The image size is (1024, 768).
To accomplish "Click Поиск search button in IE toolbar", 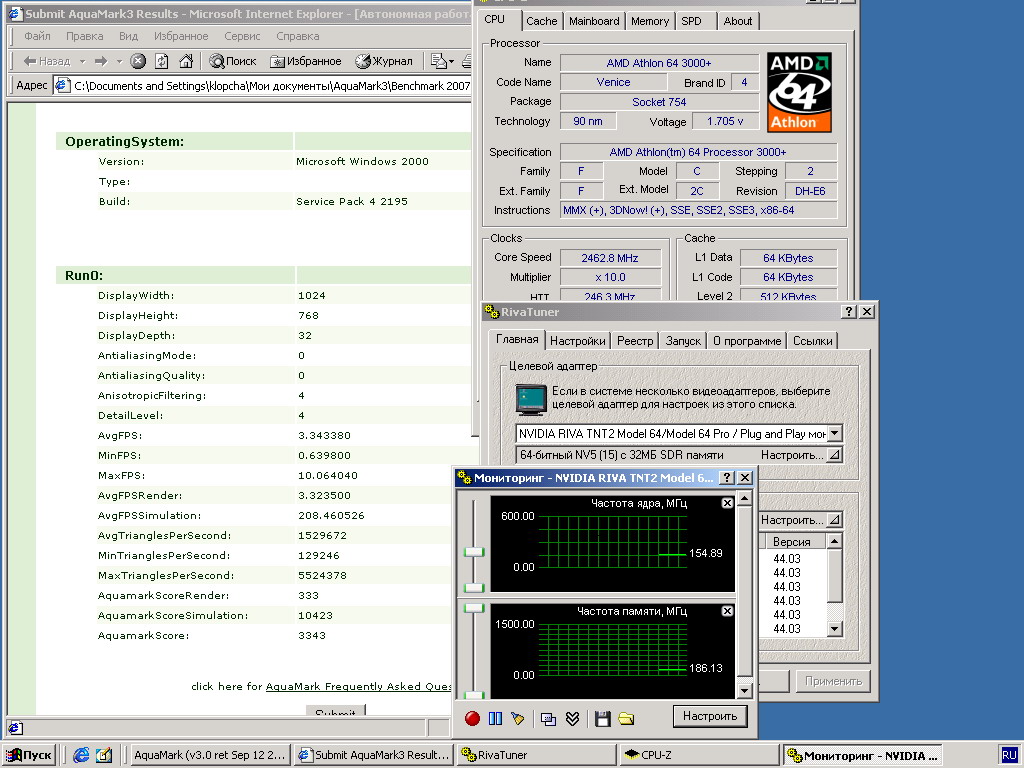I will pyautogui.click(x=232, y=61).
